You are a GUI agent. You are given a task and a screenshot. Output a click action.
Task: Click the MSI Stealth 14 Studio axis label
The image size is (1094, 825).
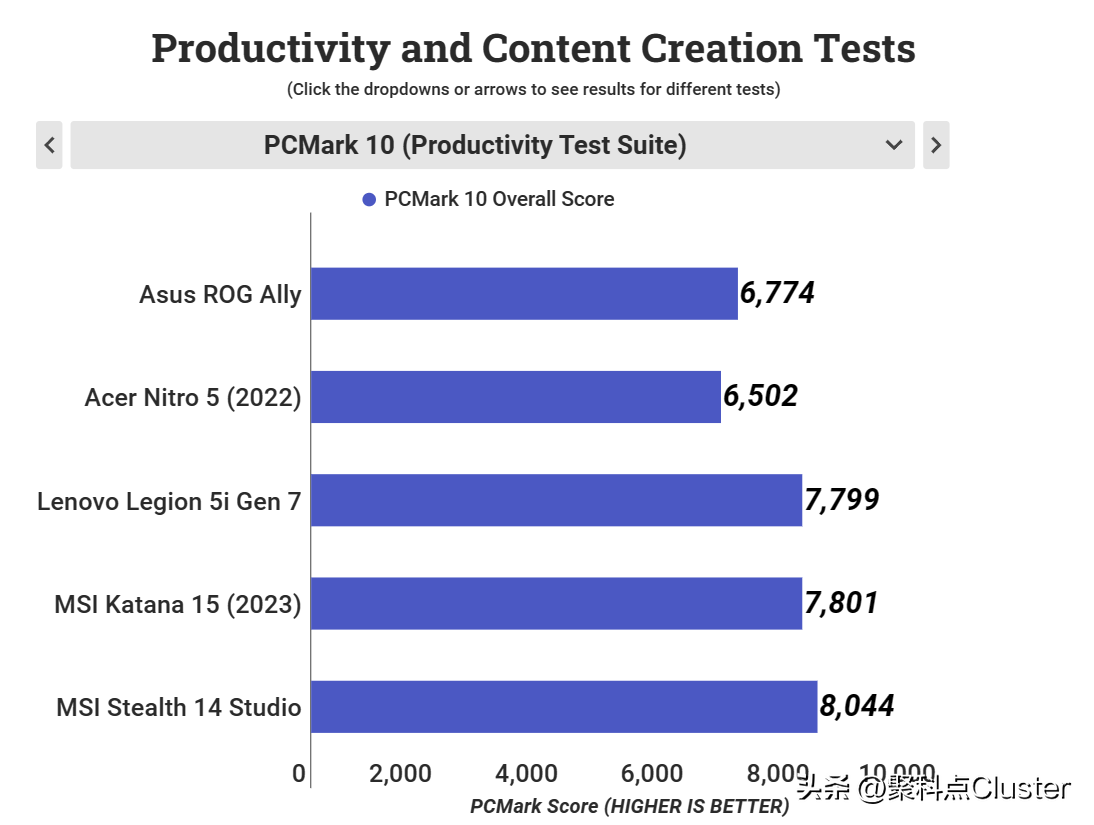coord(179,707)
